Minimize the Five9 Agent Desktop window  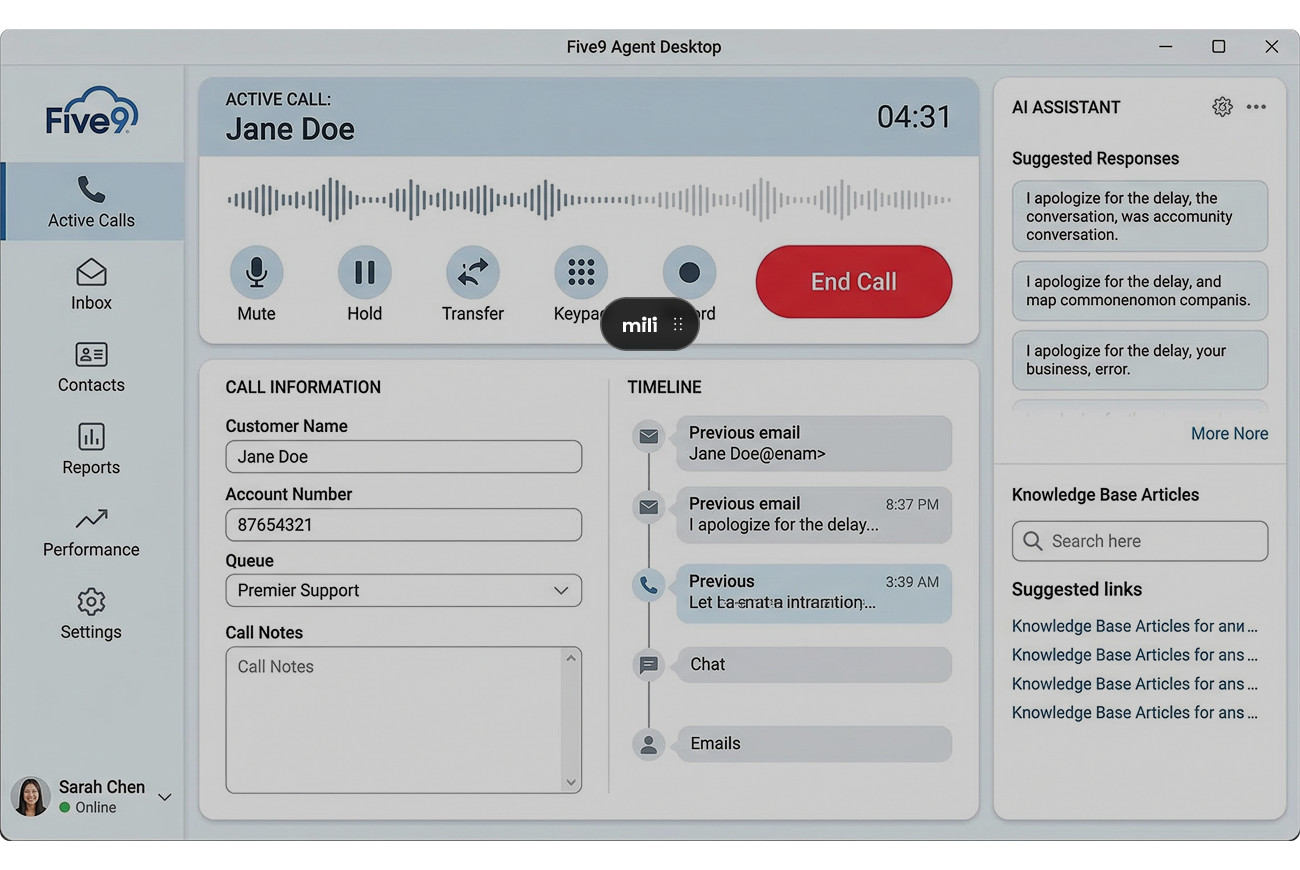[x=1166, y=47]
